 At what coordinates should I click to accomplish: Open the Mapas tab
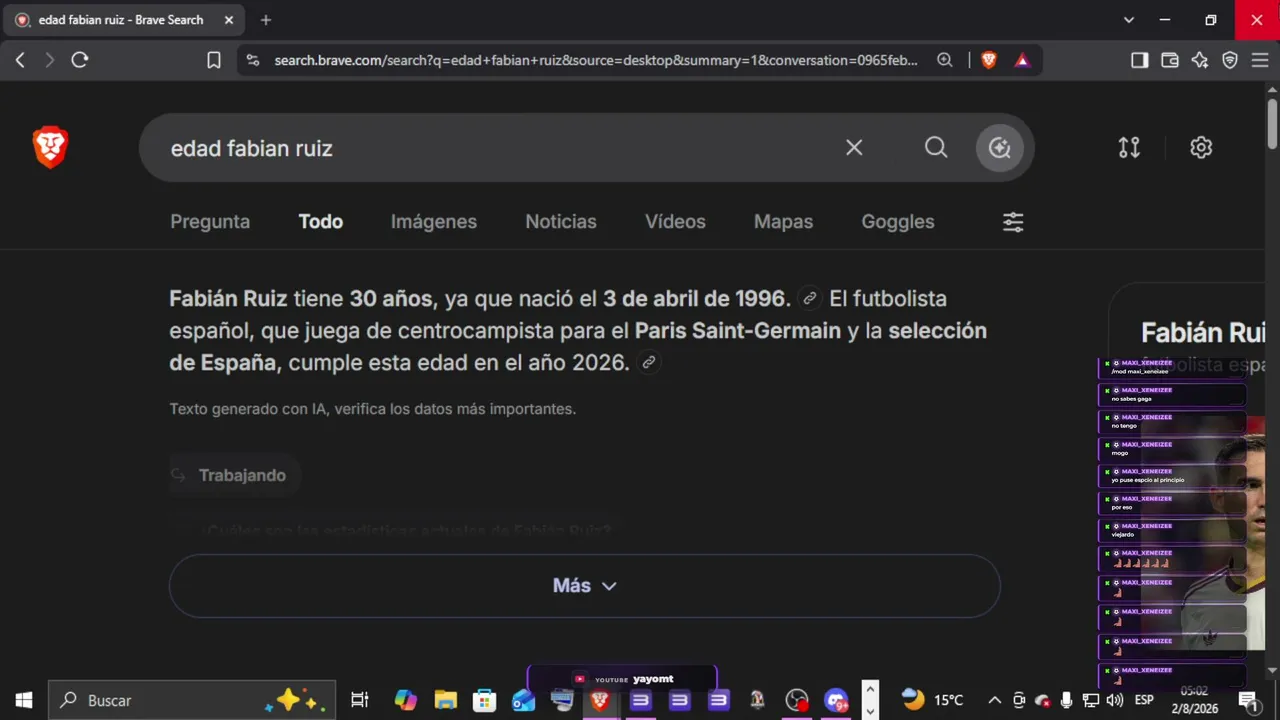coord(783,222)
